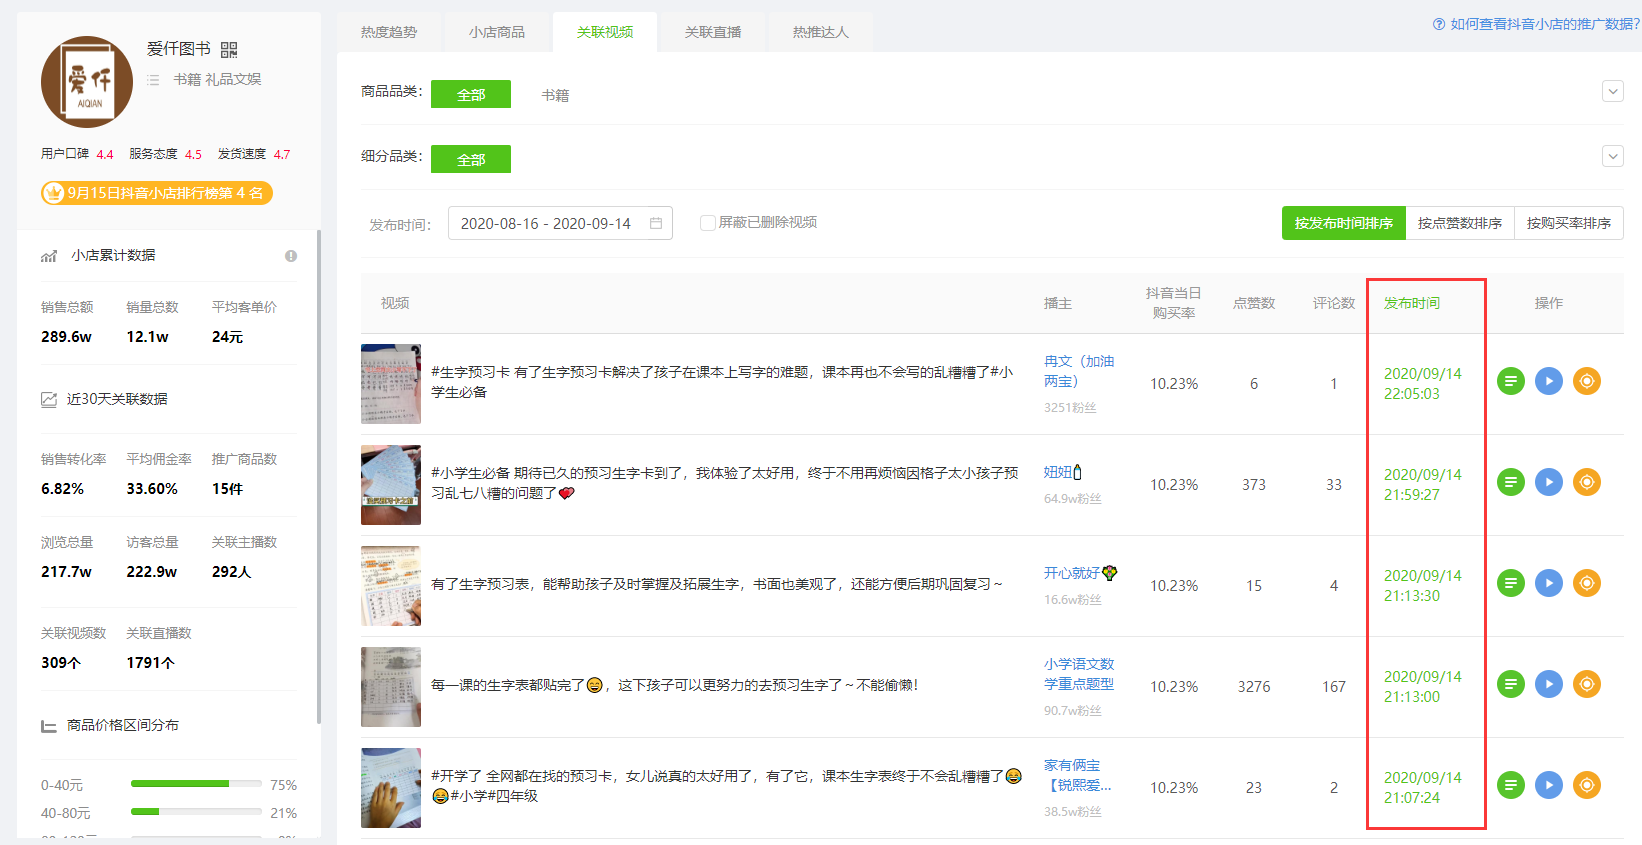The height and width of the screenshot is (845, 1642).
Task: Click the trend icon beside 近30天关联数据
Action: point(49,399)
